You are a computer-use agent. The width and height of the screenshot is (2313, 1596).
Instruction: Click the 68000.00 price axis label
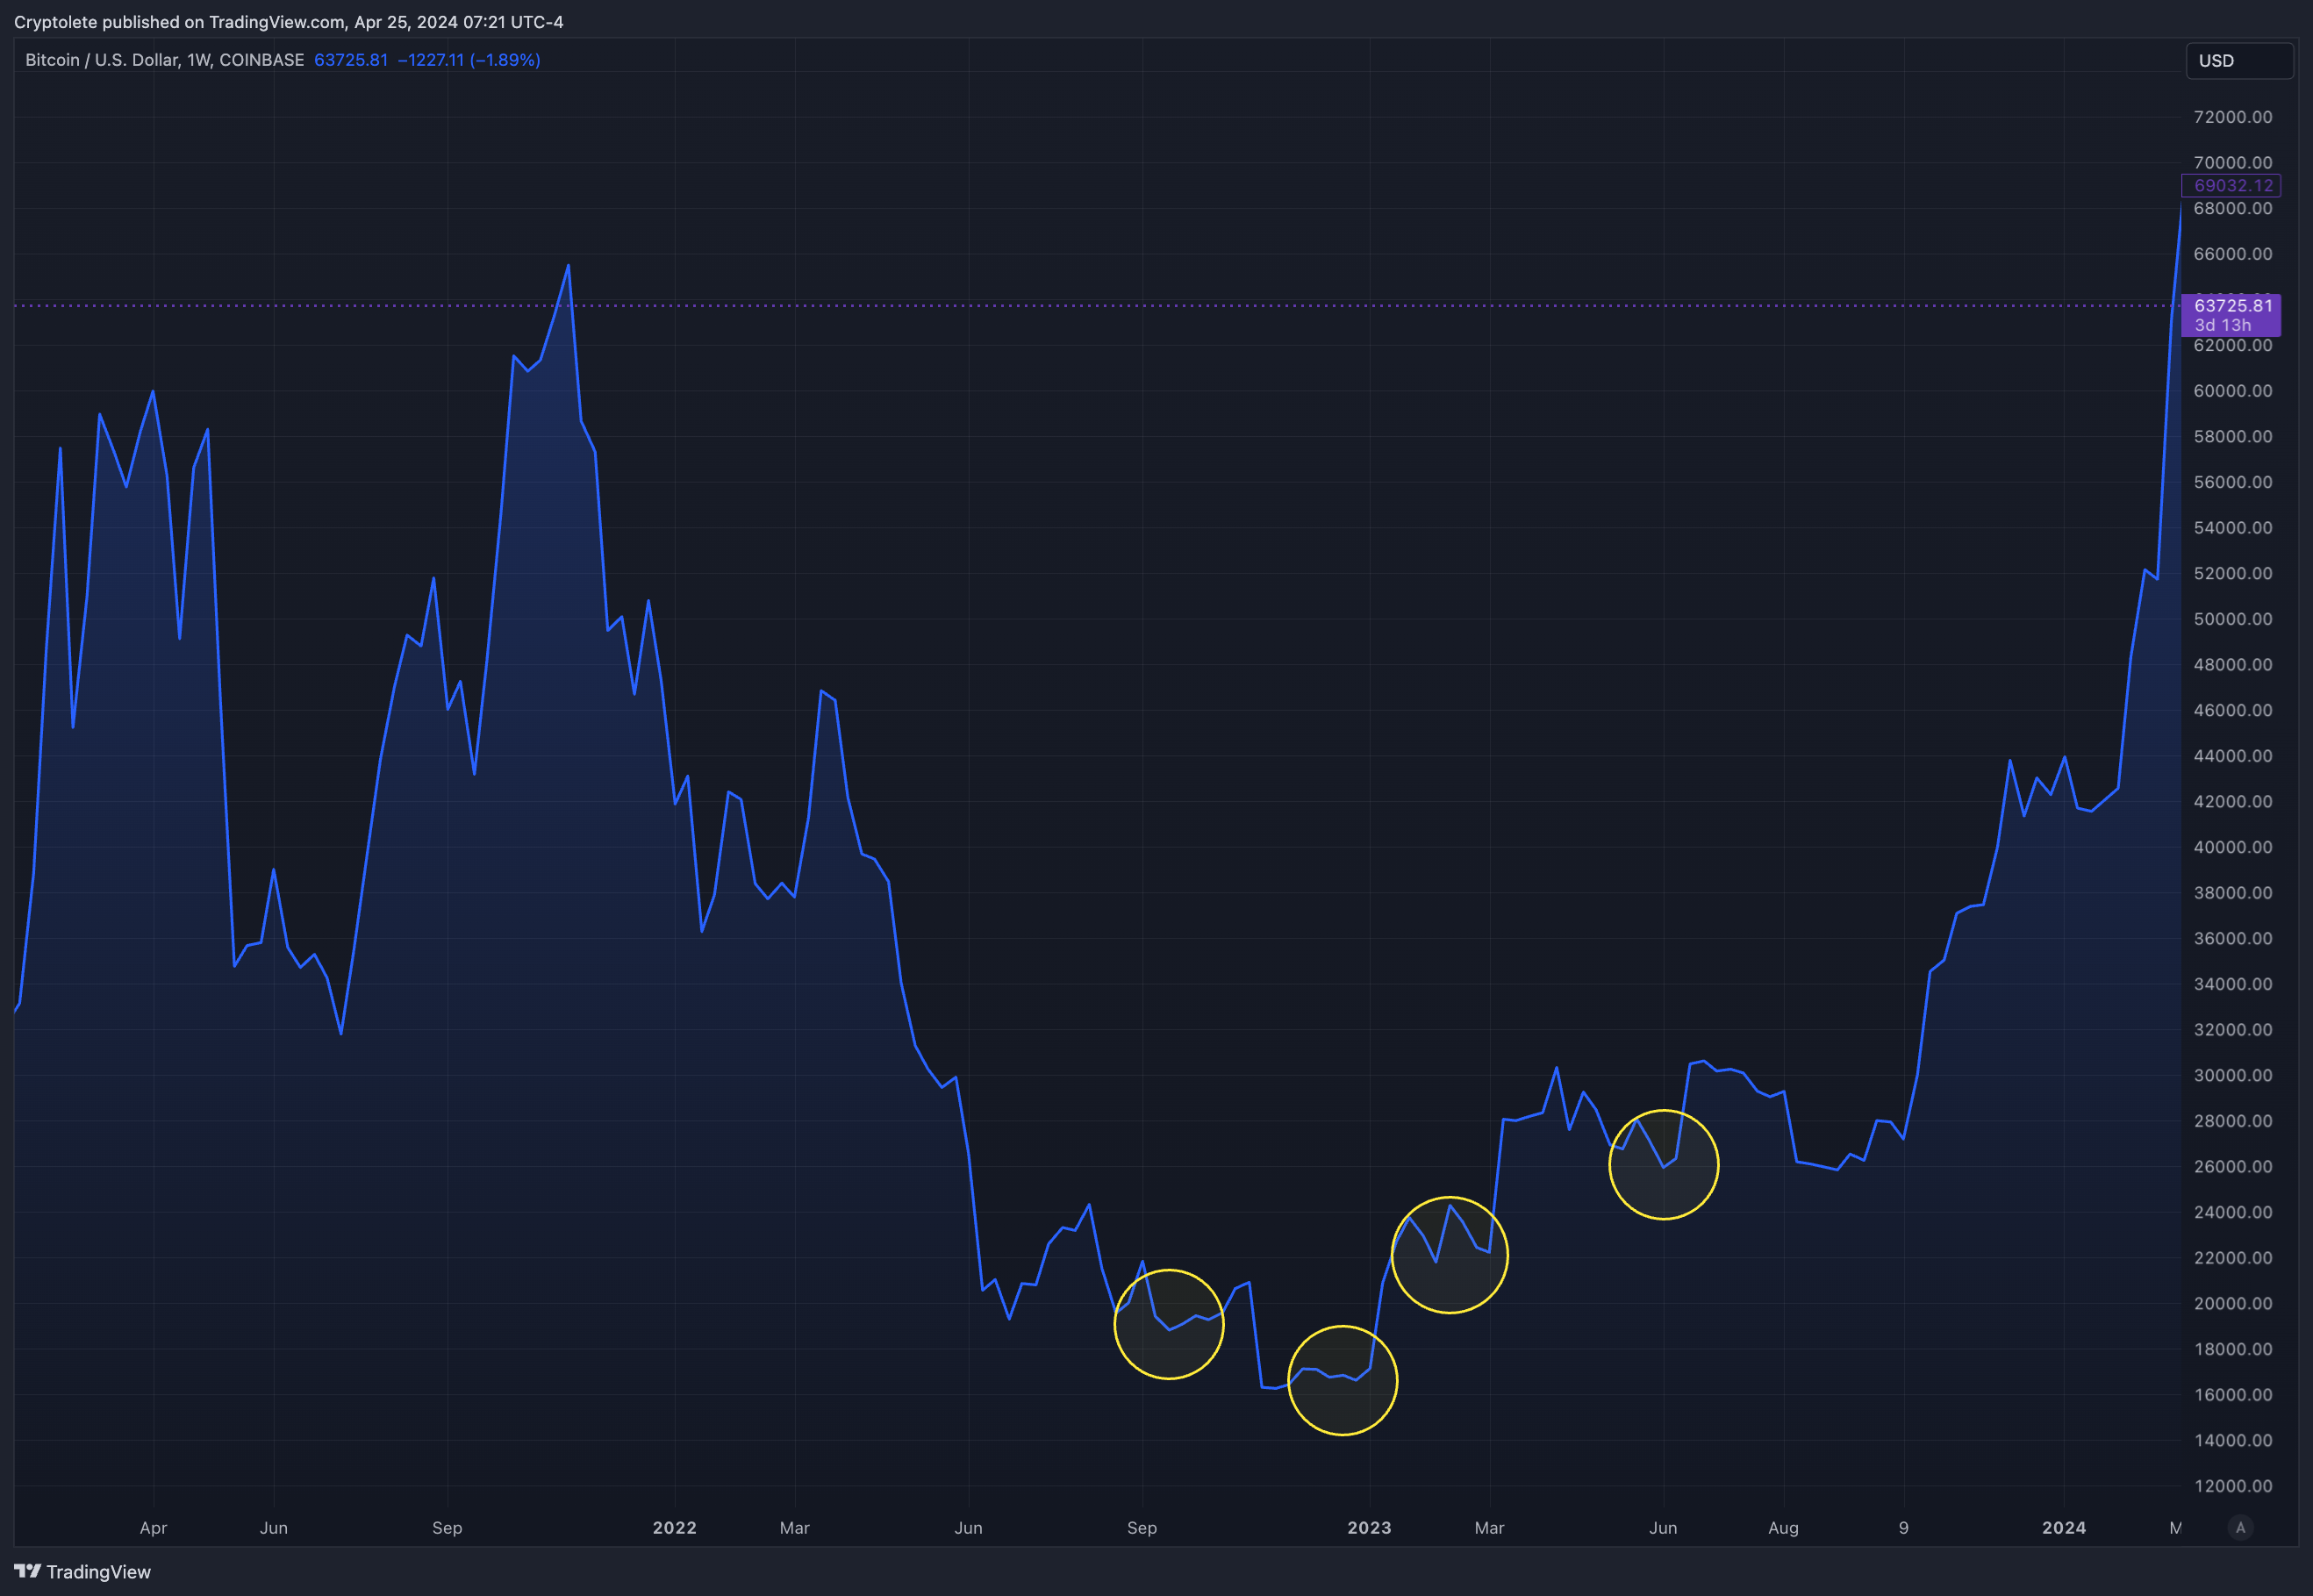pyautogui.click(x=2233, y=208)
